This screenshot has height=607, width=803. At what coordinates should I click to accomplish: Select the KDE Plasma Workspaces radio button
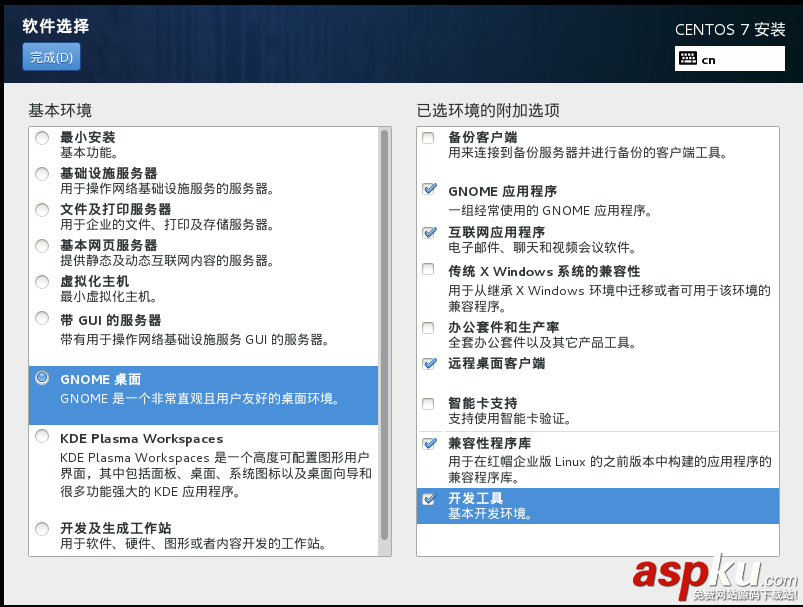[x=42, y=436]
